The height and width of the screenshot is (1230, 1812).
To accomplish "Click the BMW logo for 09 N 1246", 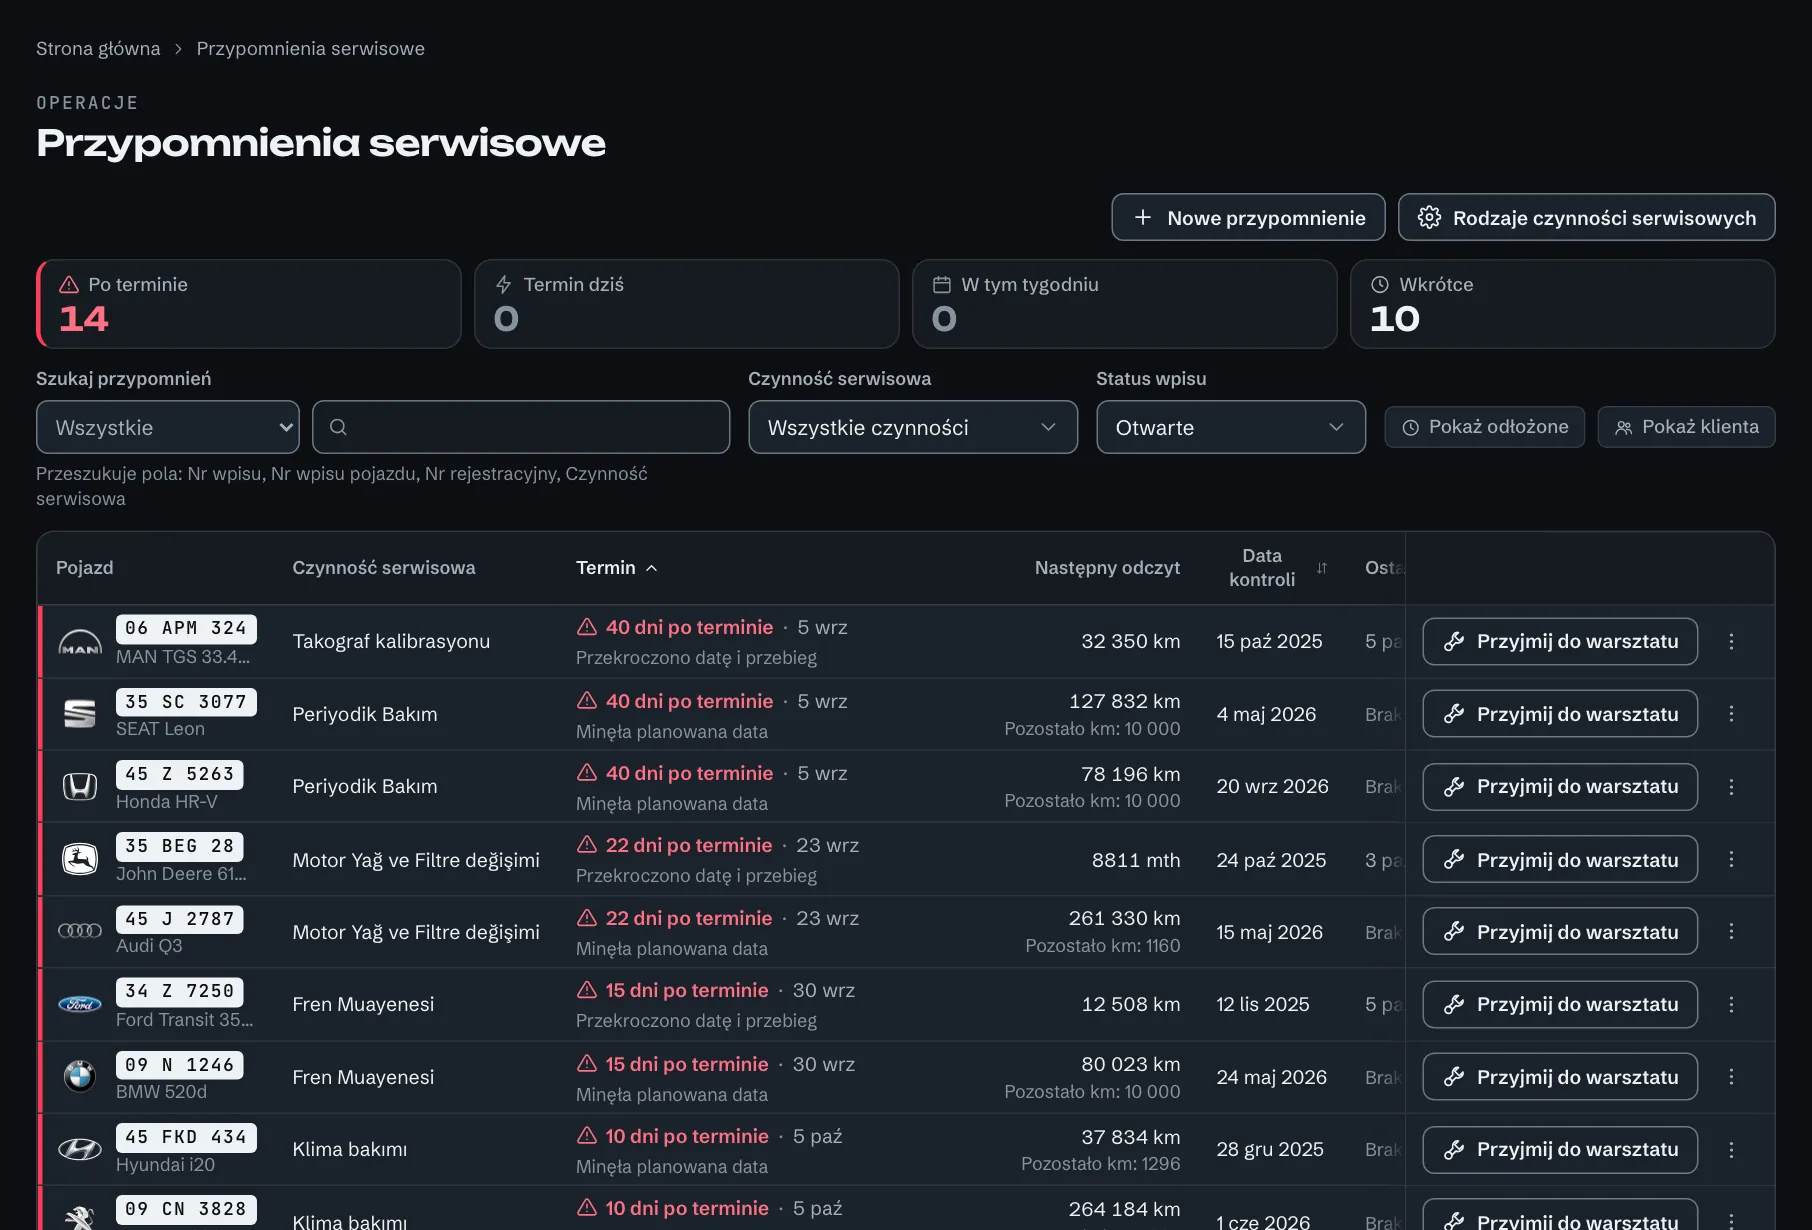I will [80, 1077].
